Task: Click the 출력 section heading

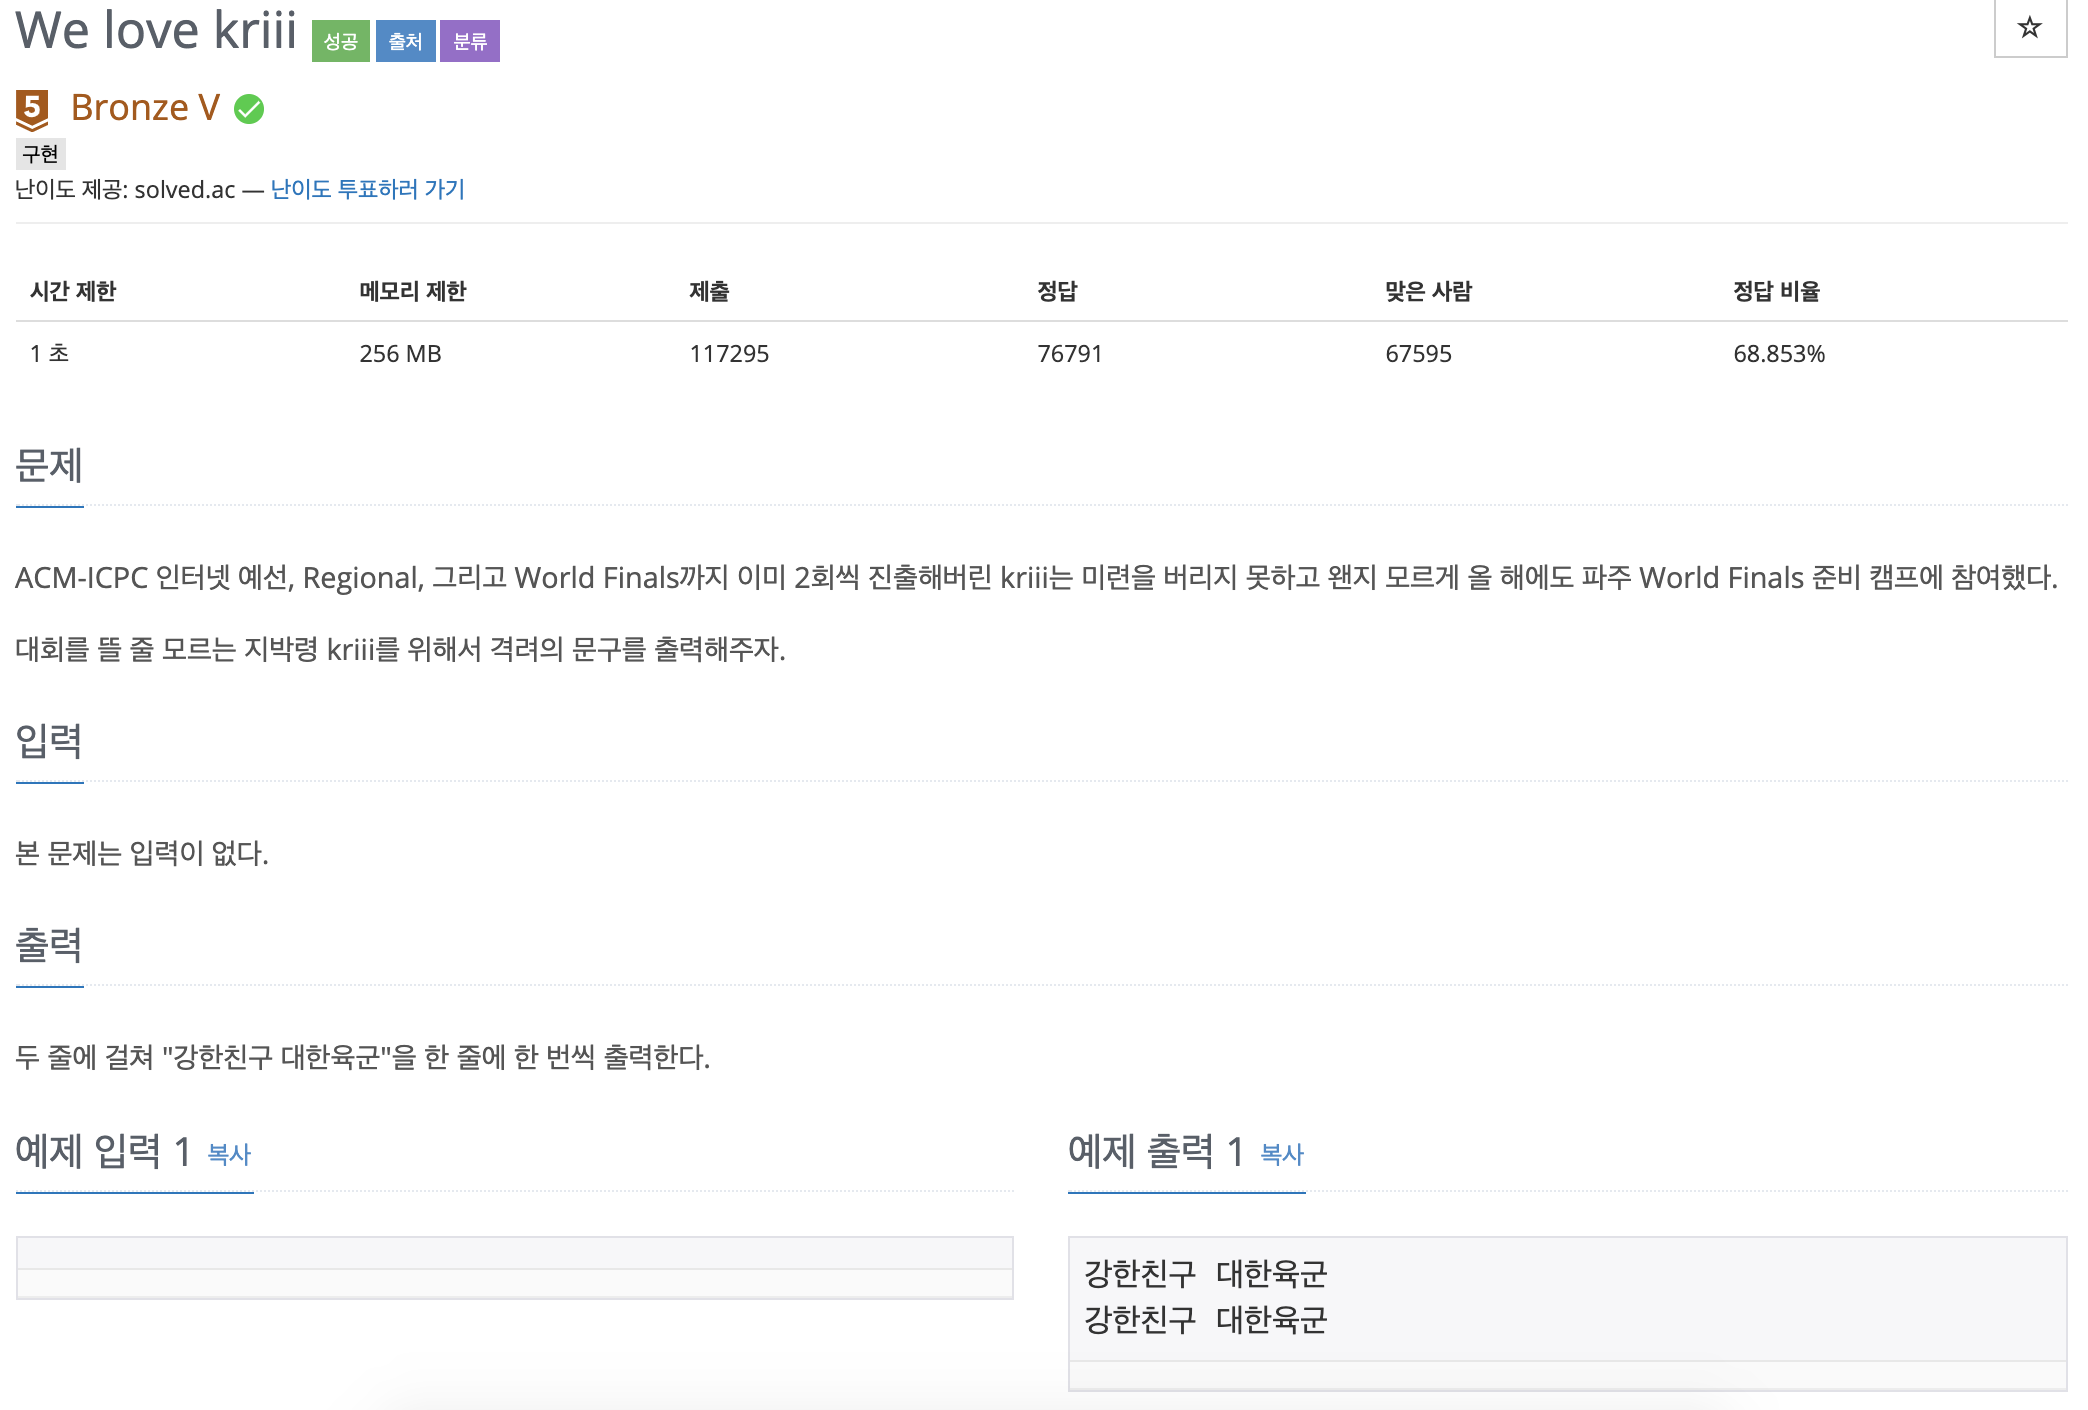Action: [x=49, y=945]
